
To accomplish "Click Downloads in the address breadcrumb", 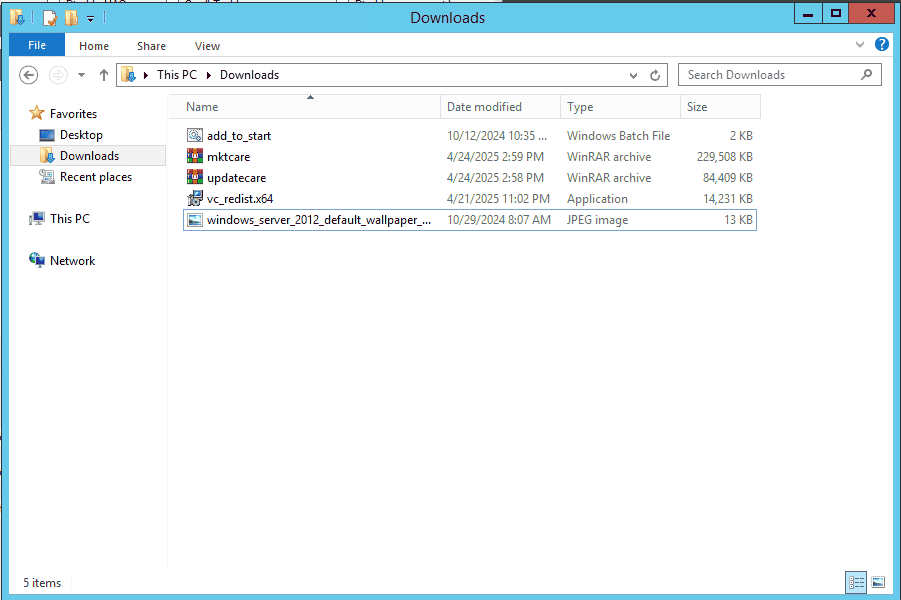I will [249, 75].
